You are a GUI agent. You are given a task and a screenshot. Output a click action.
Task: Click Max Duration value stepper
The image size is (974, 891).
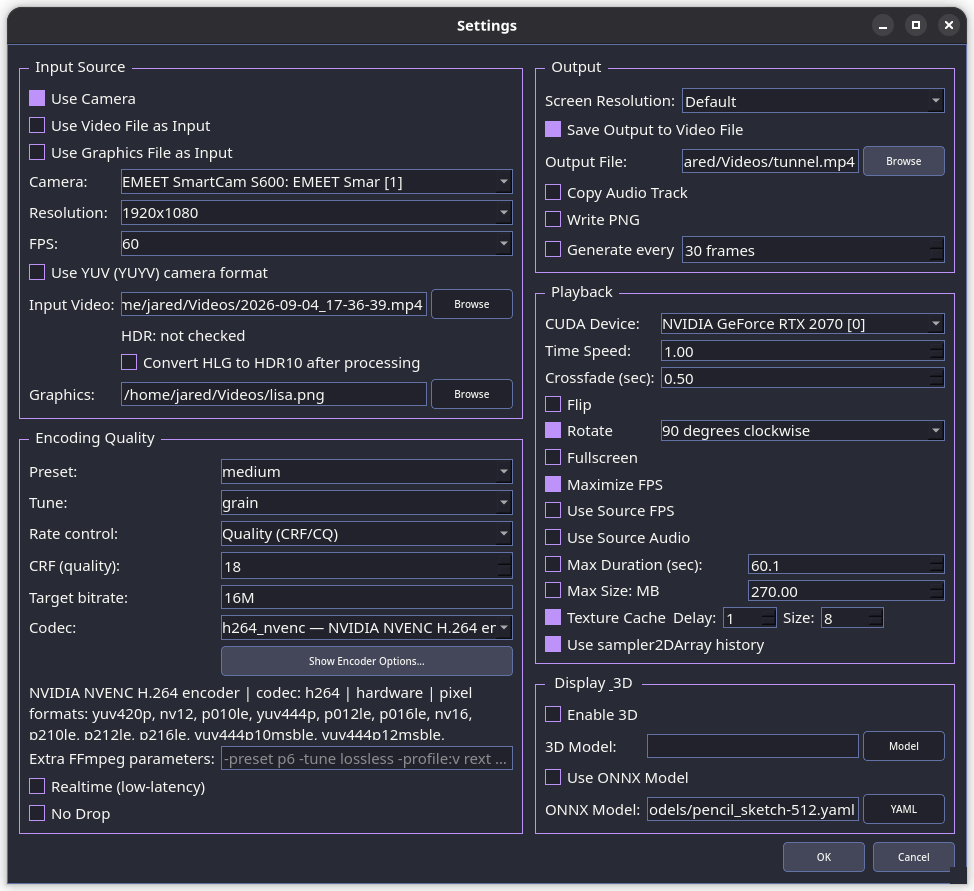(x=937, y=564)
